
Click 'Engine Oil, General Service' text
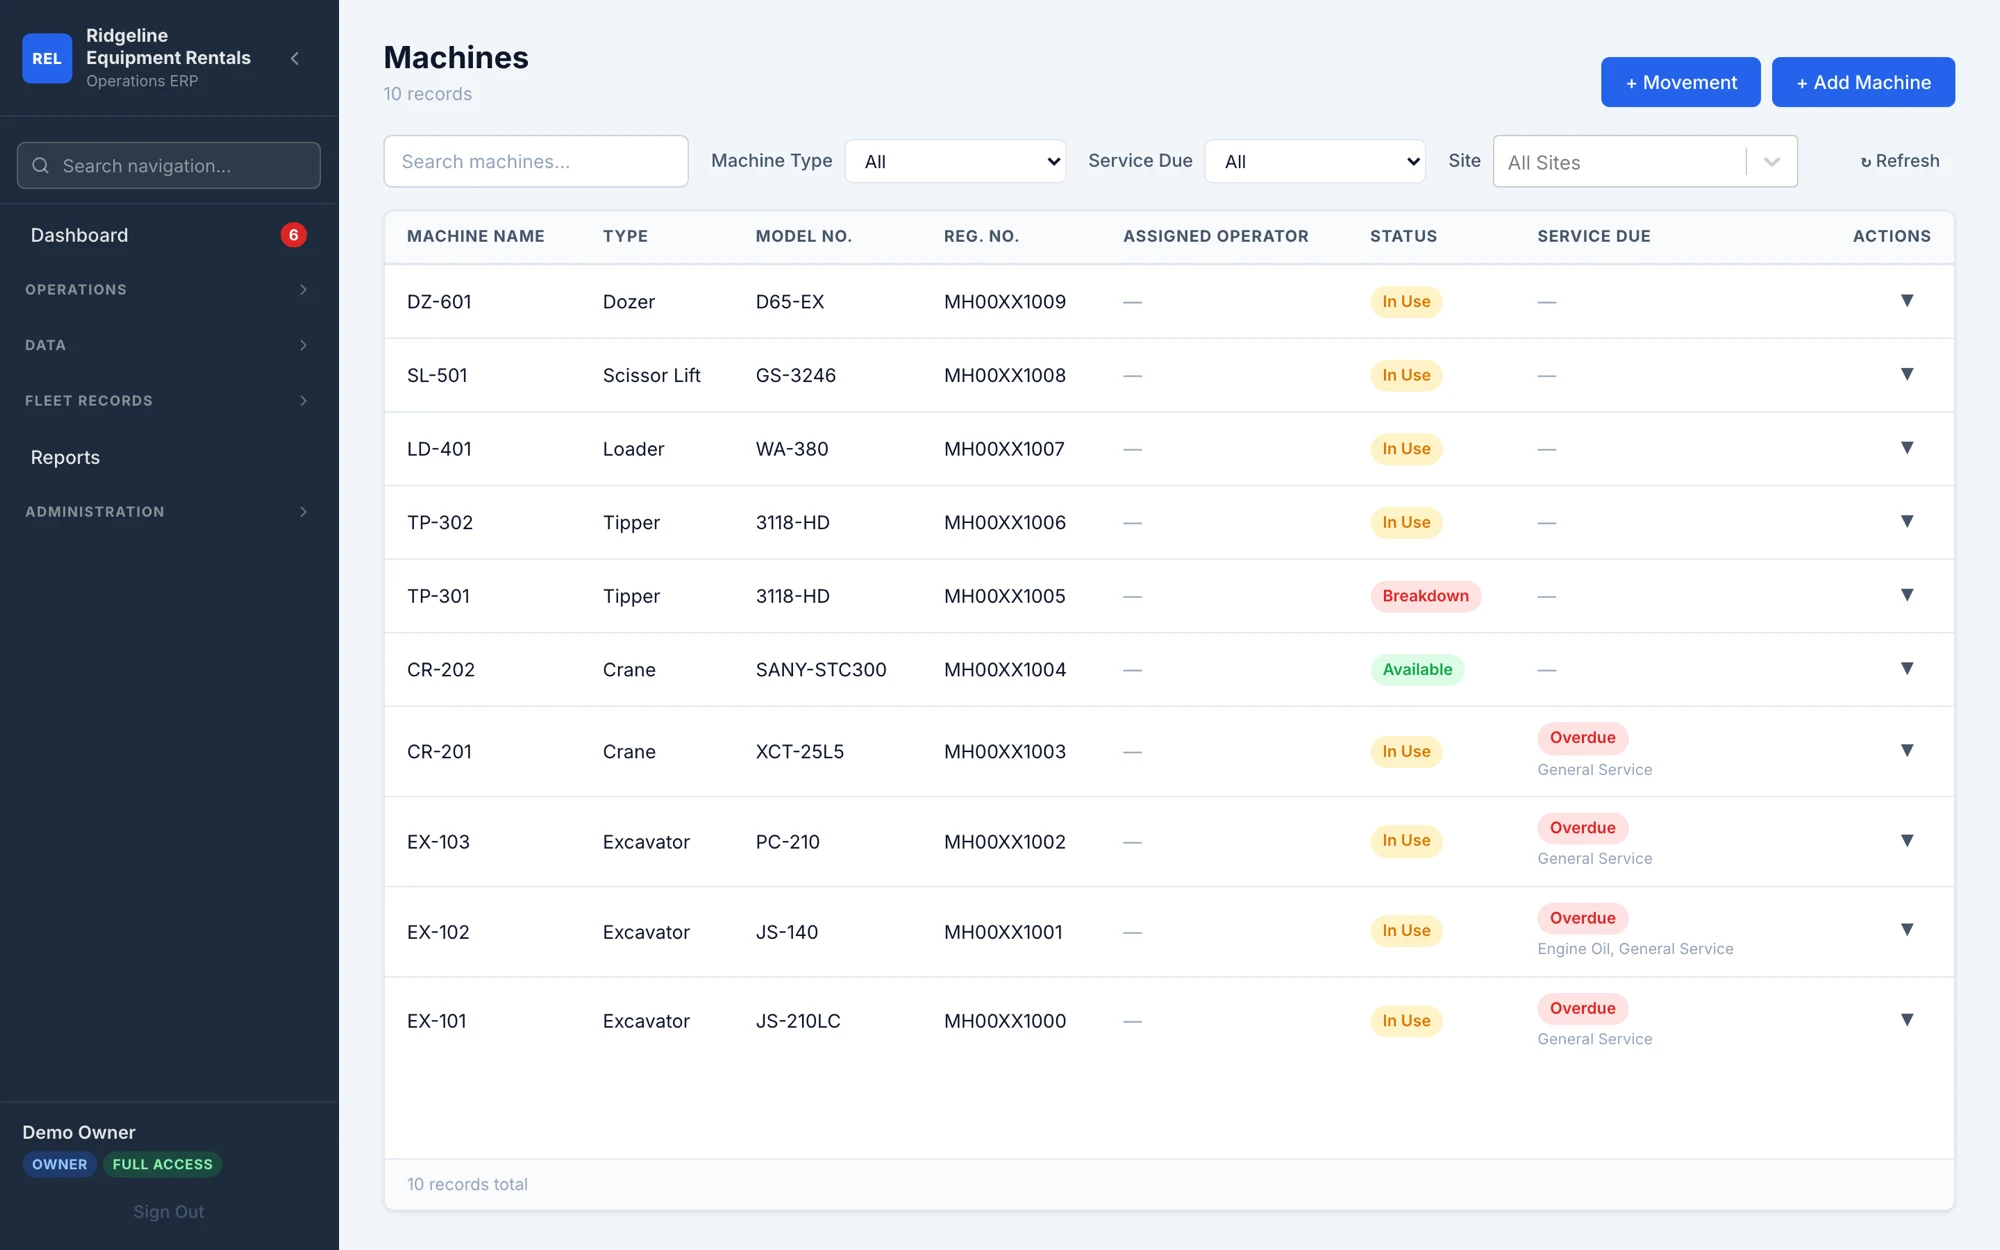point(1635,949)
